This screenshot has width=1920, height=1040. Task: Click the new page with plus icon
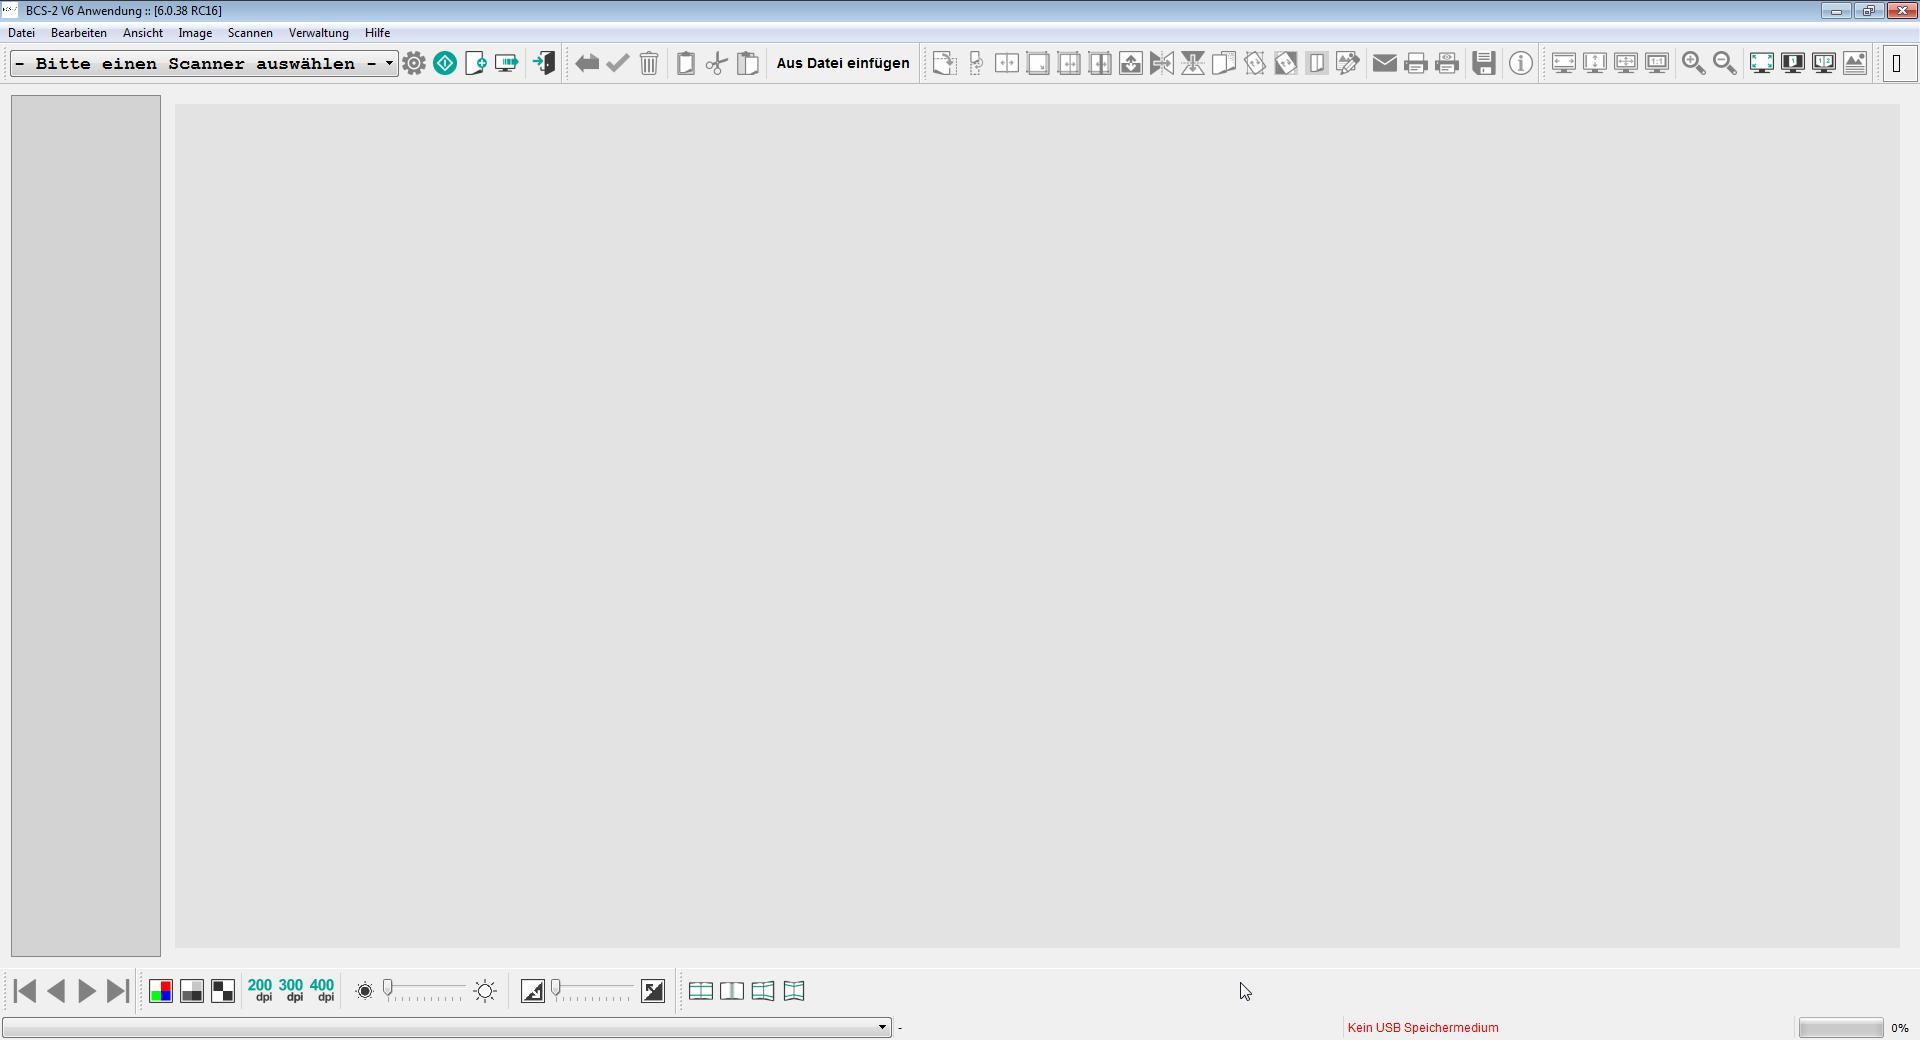(x=476, y=63)
